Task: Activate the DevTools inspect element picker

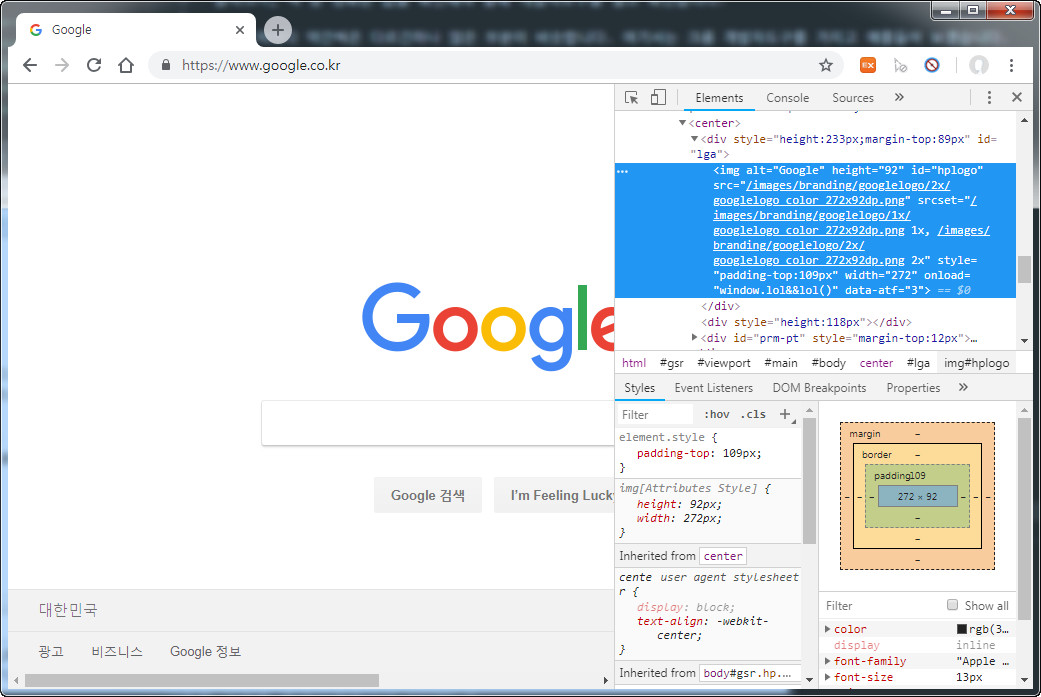Action: (631, 98)
